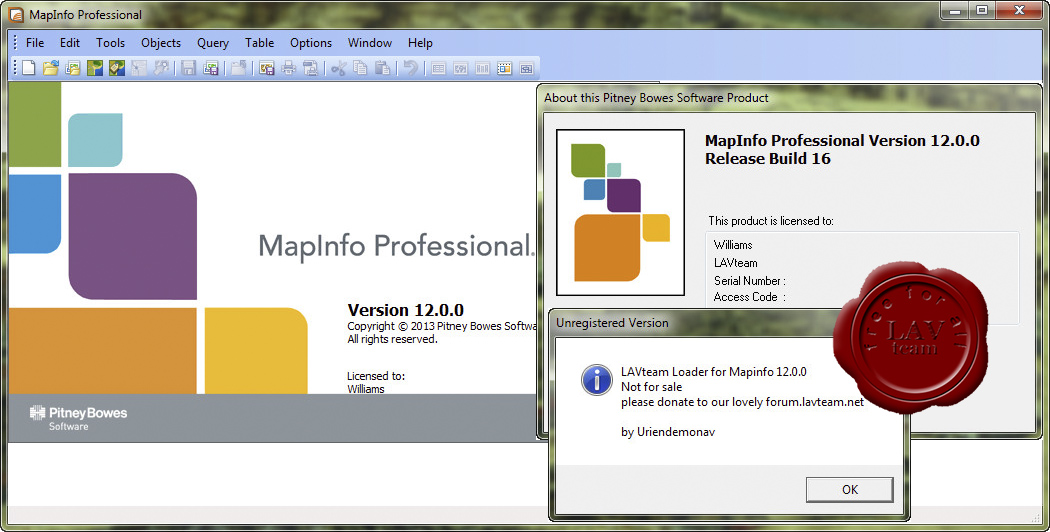
Task: Click the 'by Uriendemonav' text
Action: tap(668, 432)
